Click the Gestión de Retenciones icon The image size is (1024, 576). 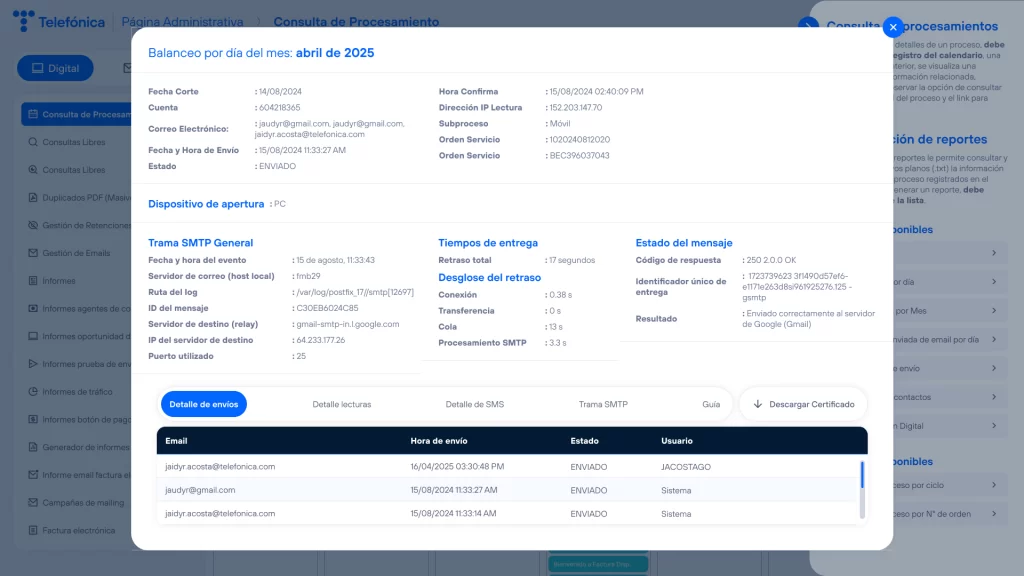click(33, 226)
